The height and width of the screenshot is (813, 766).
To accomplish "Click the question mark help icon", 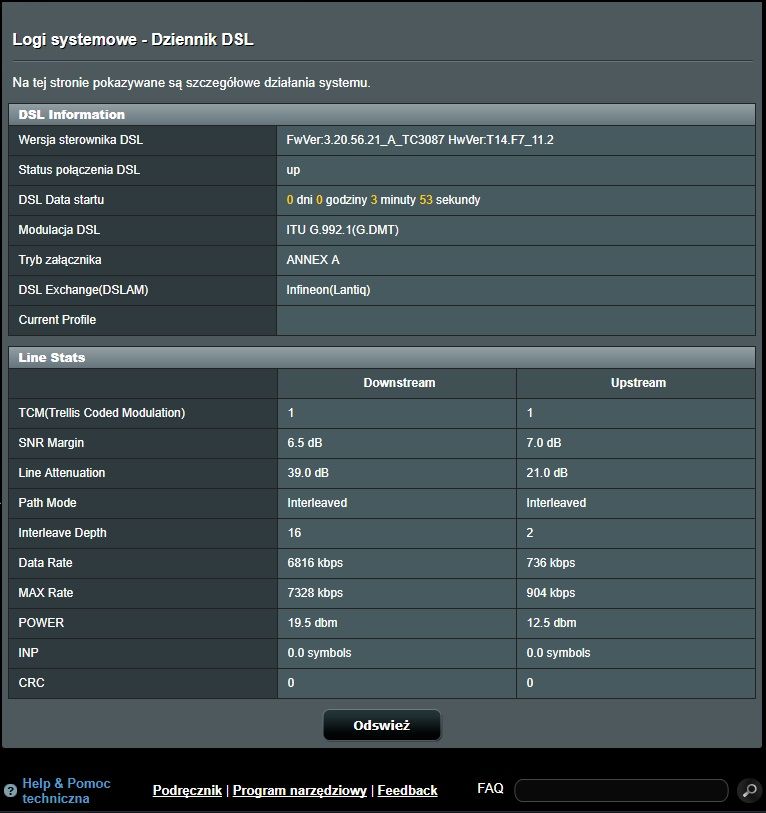I will pyautogui.click(x=11, y=791).
